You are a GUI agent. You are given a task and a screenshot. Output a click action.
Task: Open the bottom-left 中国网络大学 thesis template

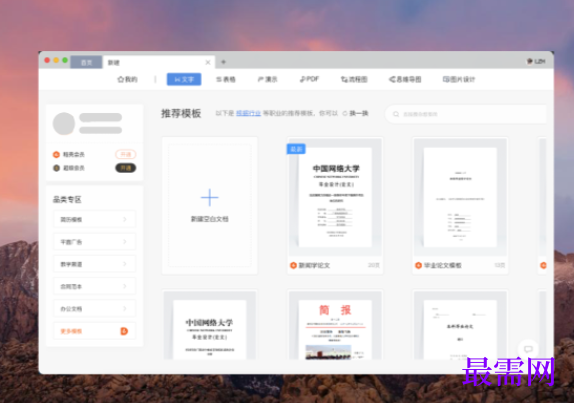tap(209, 325)
